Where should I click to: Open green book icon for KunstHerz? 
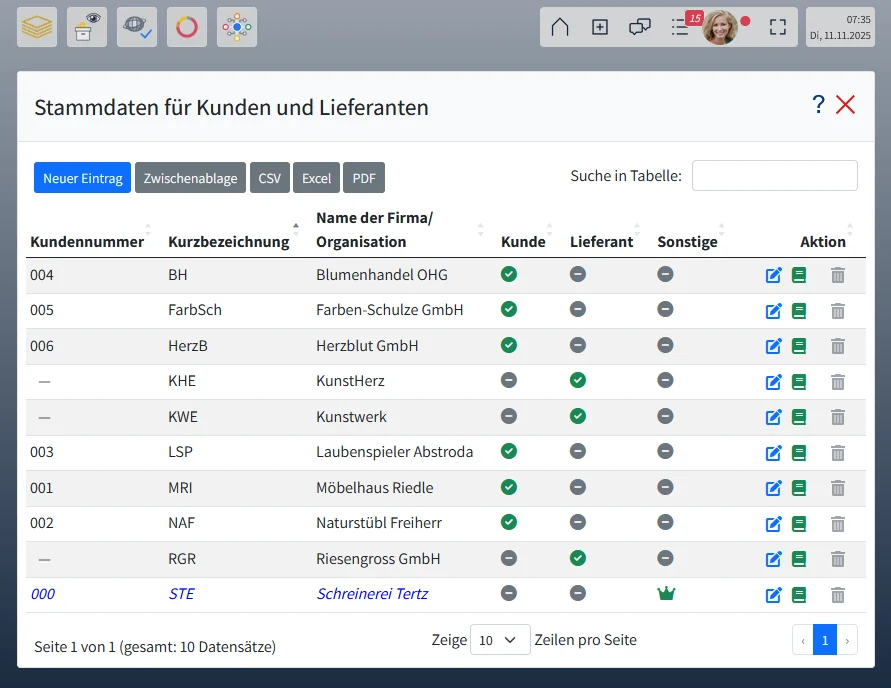point(799,382)
